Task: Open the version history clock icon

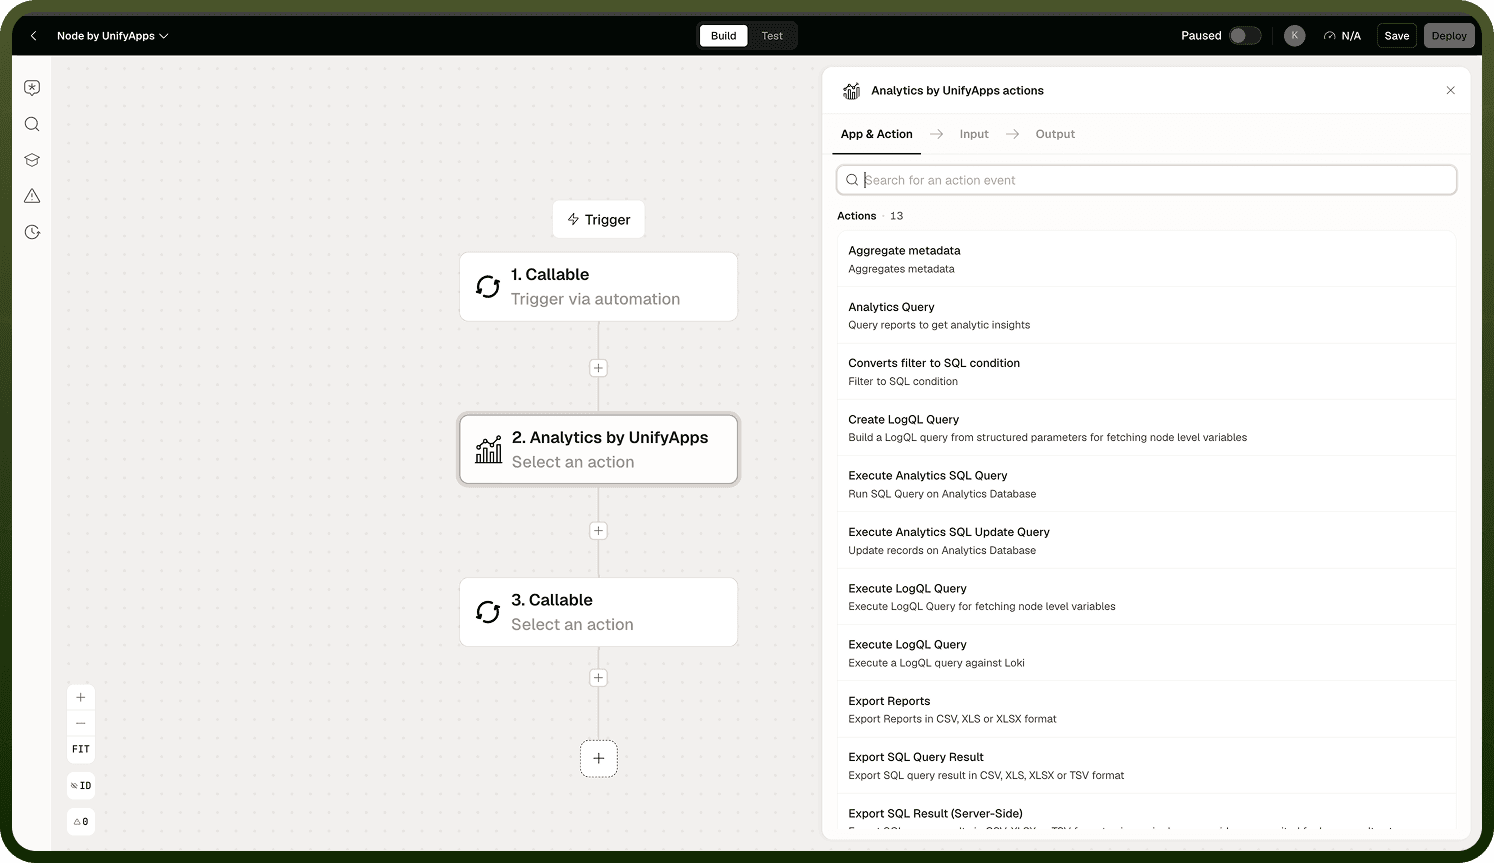Action: [x=32, y=232]
